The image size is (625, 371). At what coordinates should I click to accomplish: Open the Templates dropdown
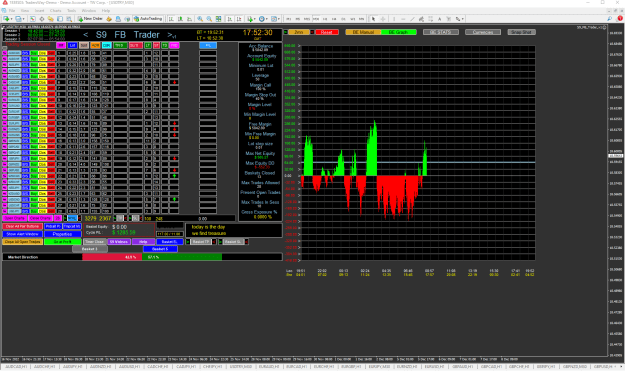pos(275,19)
